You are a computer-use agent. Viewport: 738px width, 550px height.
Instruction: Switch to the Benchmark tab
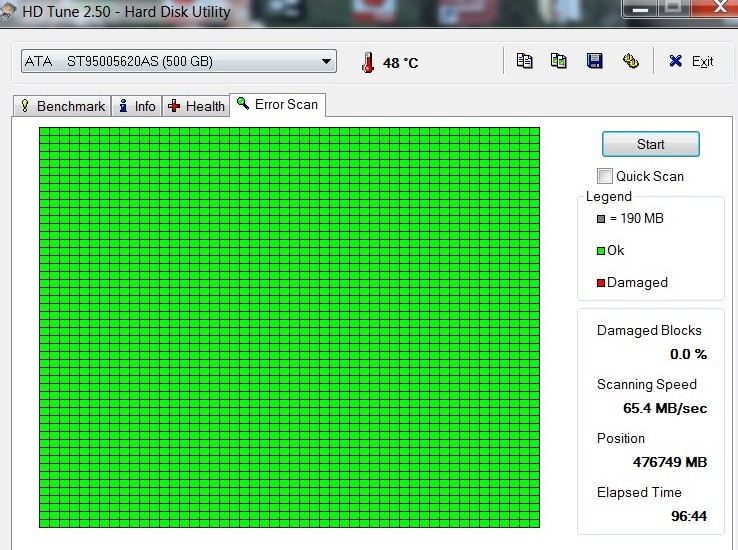click(61, 106)
